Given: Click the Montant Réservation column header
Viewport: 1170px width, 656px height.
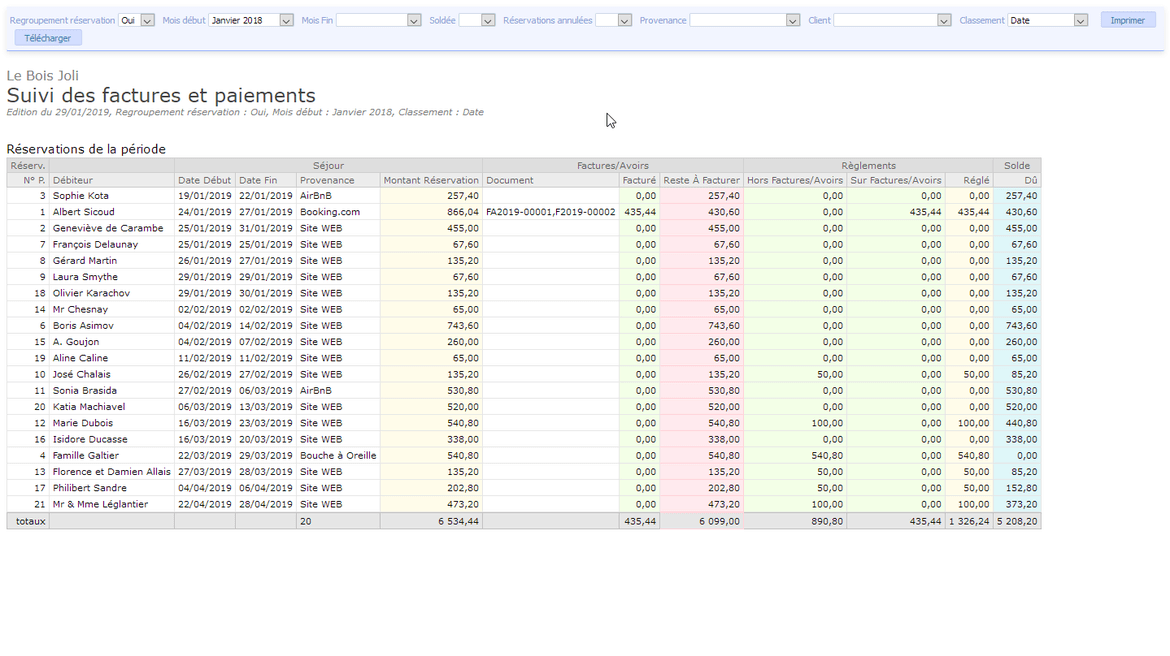Looking at the screenshot, I should pos(431,181).
